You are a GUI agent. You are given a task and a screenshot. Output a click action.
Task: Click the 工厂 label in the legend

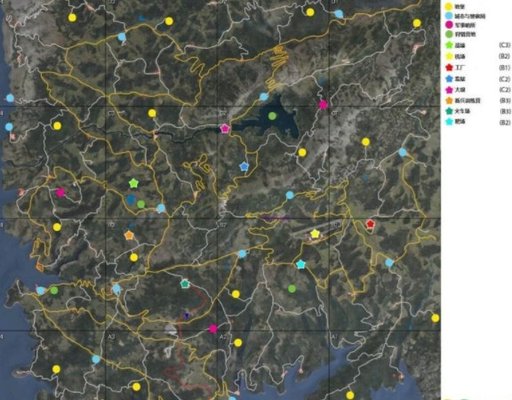point(460,68)
